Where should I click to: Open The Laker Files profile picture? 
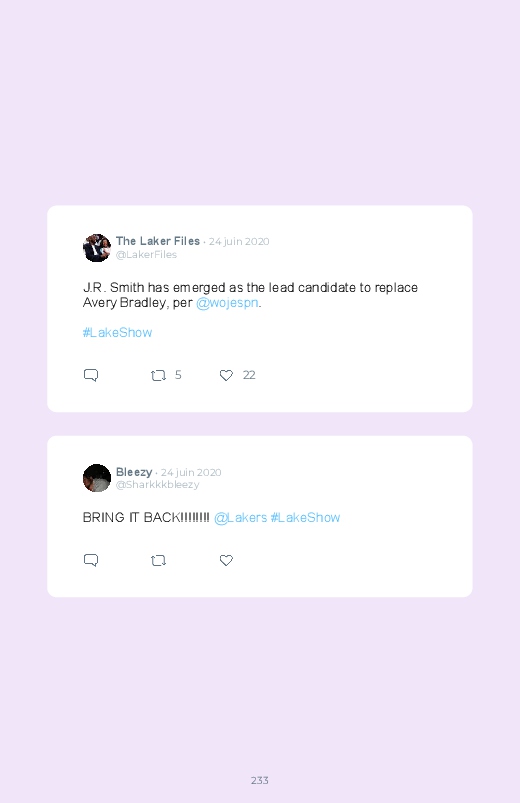(97, 248)
